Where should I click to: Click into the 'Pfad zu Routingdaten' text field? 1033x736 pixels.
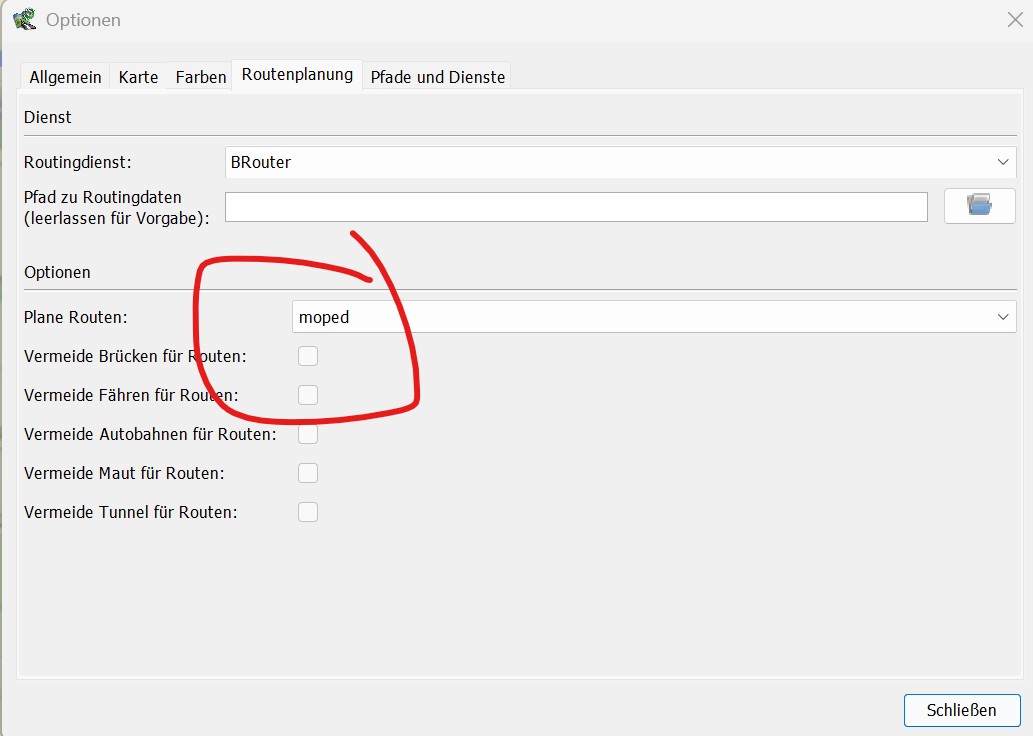click(x=576, y=207)
